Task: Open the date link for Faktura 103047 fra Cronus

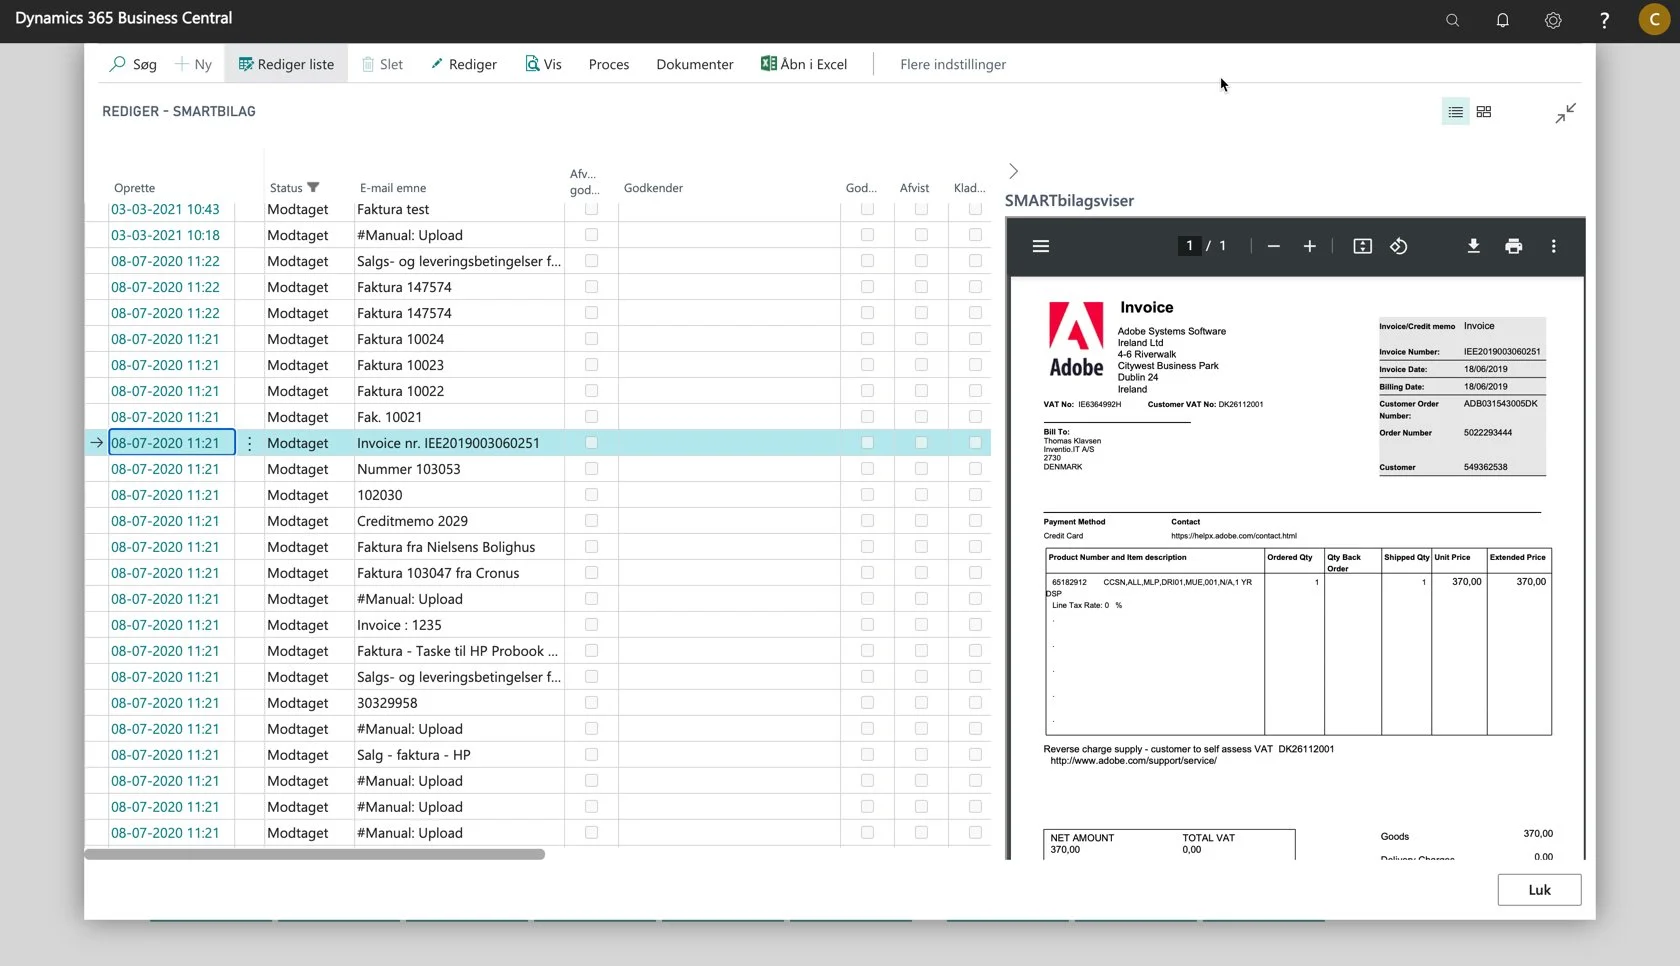Action: (x=165, y=573)
